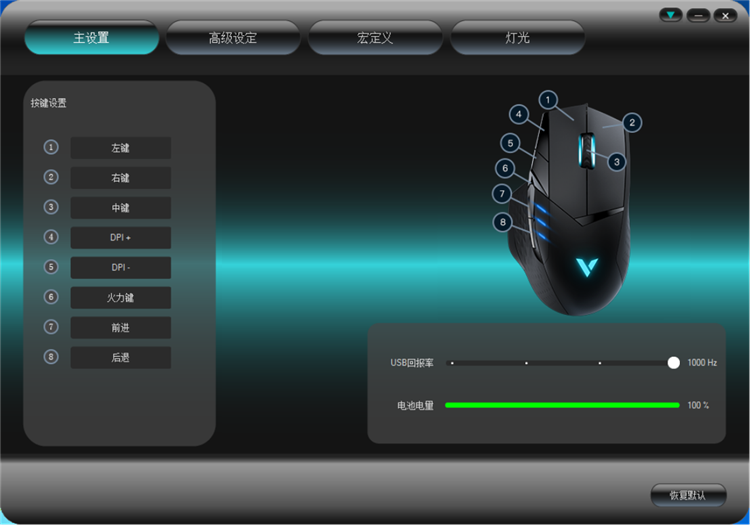Set USB回报率 to third slider dot
The width and height of the screenshot is (750, 525).
pyautogui.click(x=600, y=363)
